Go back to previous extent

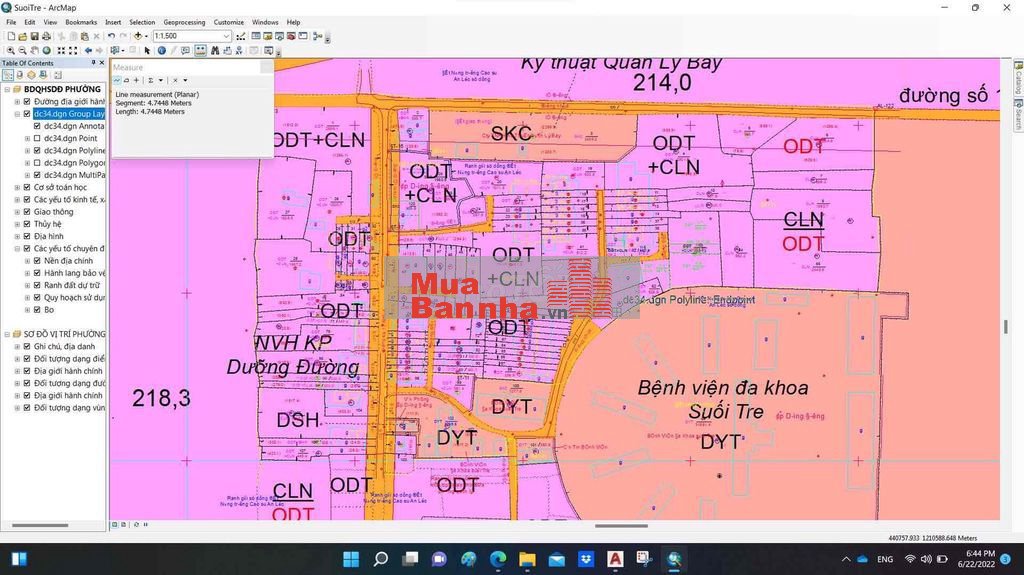[88, 50]
